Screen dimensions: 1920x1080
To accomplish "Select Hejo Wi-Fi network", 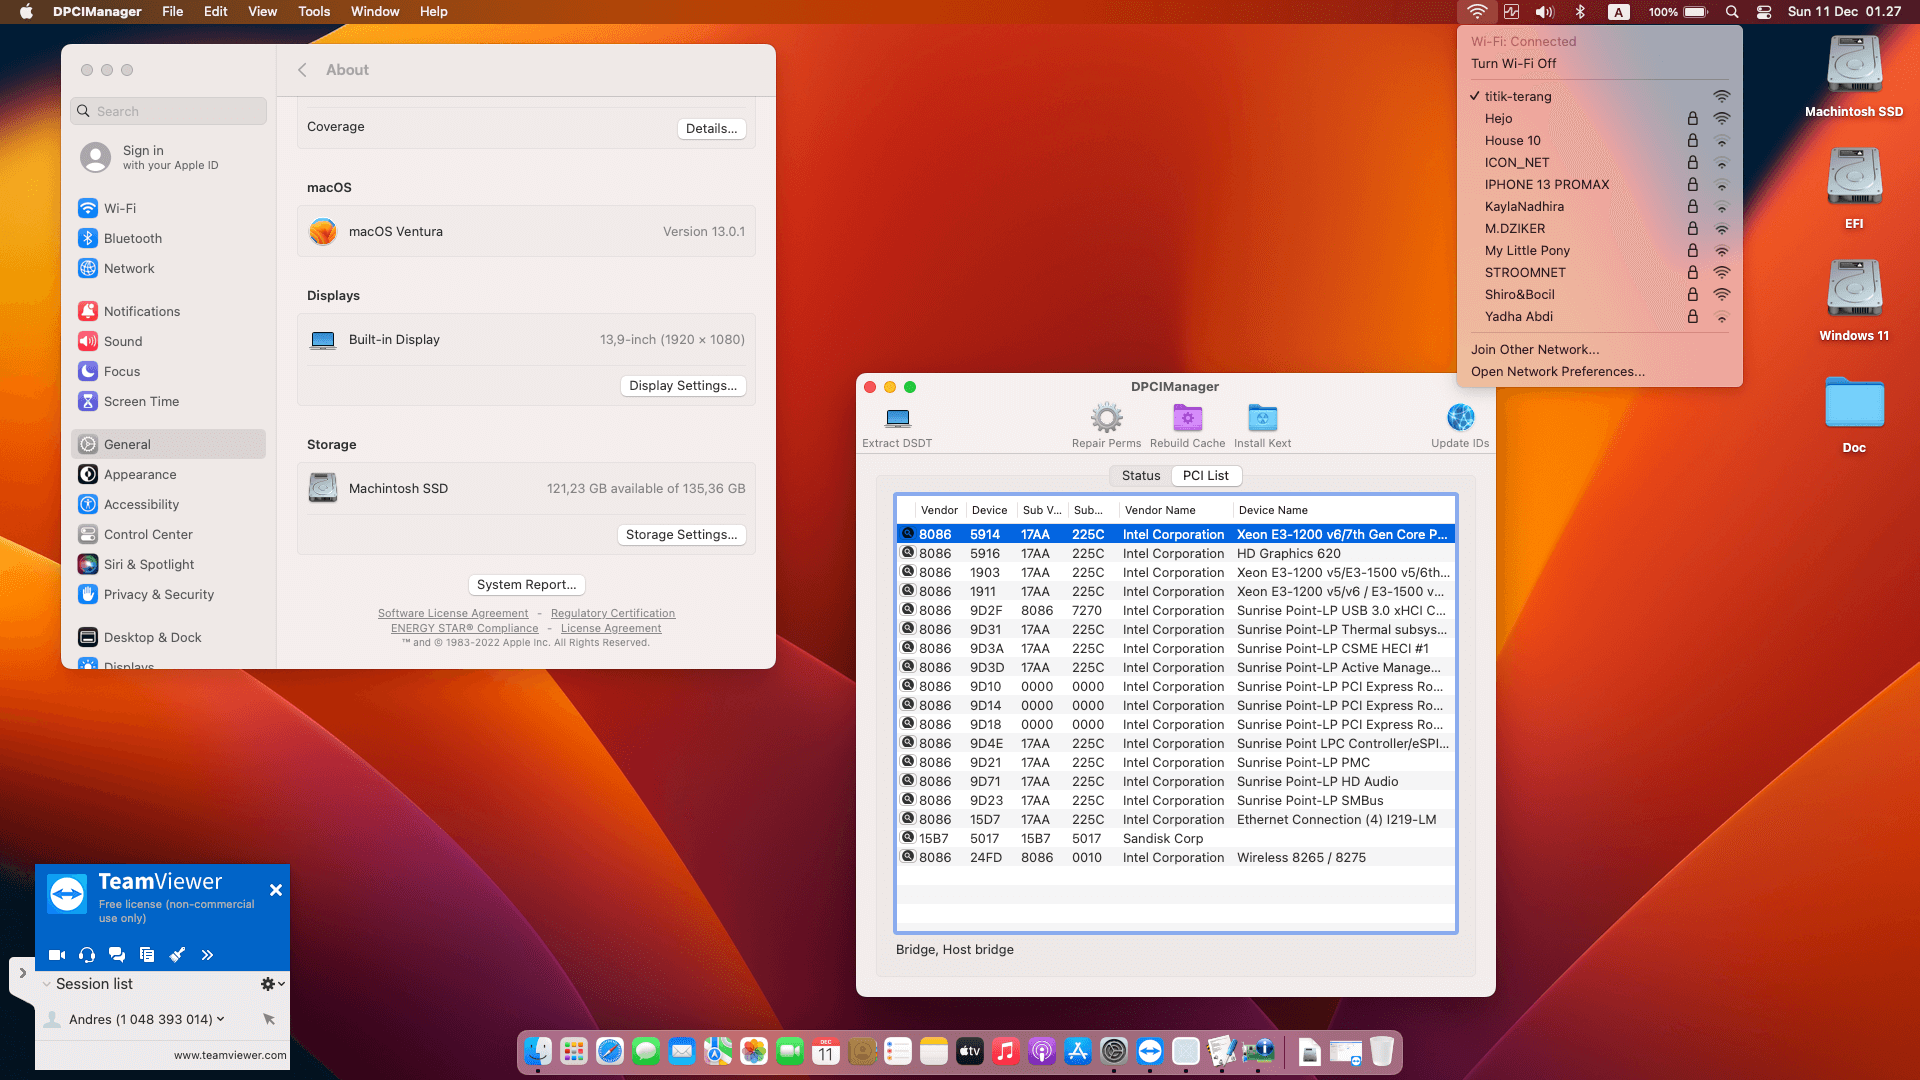I will click(x=1600, y=118).
